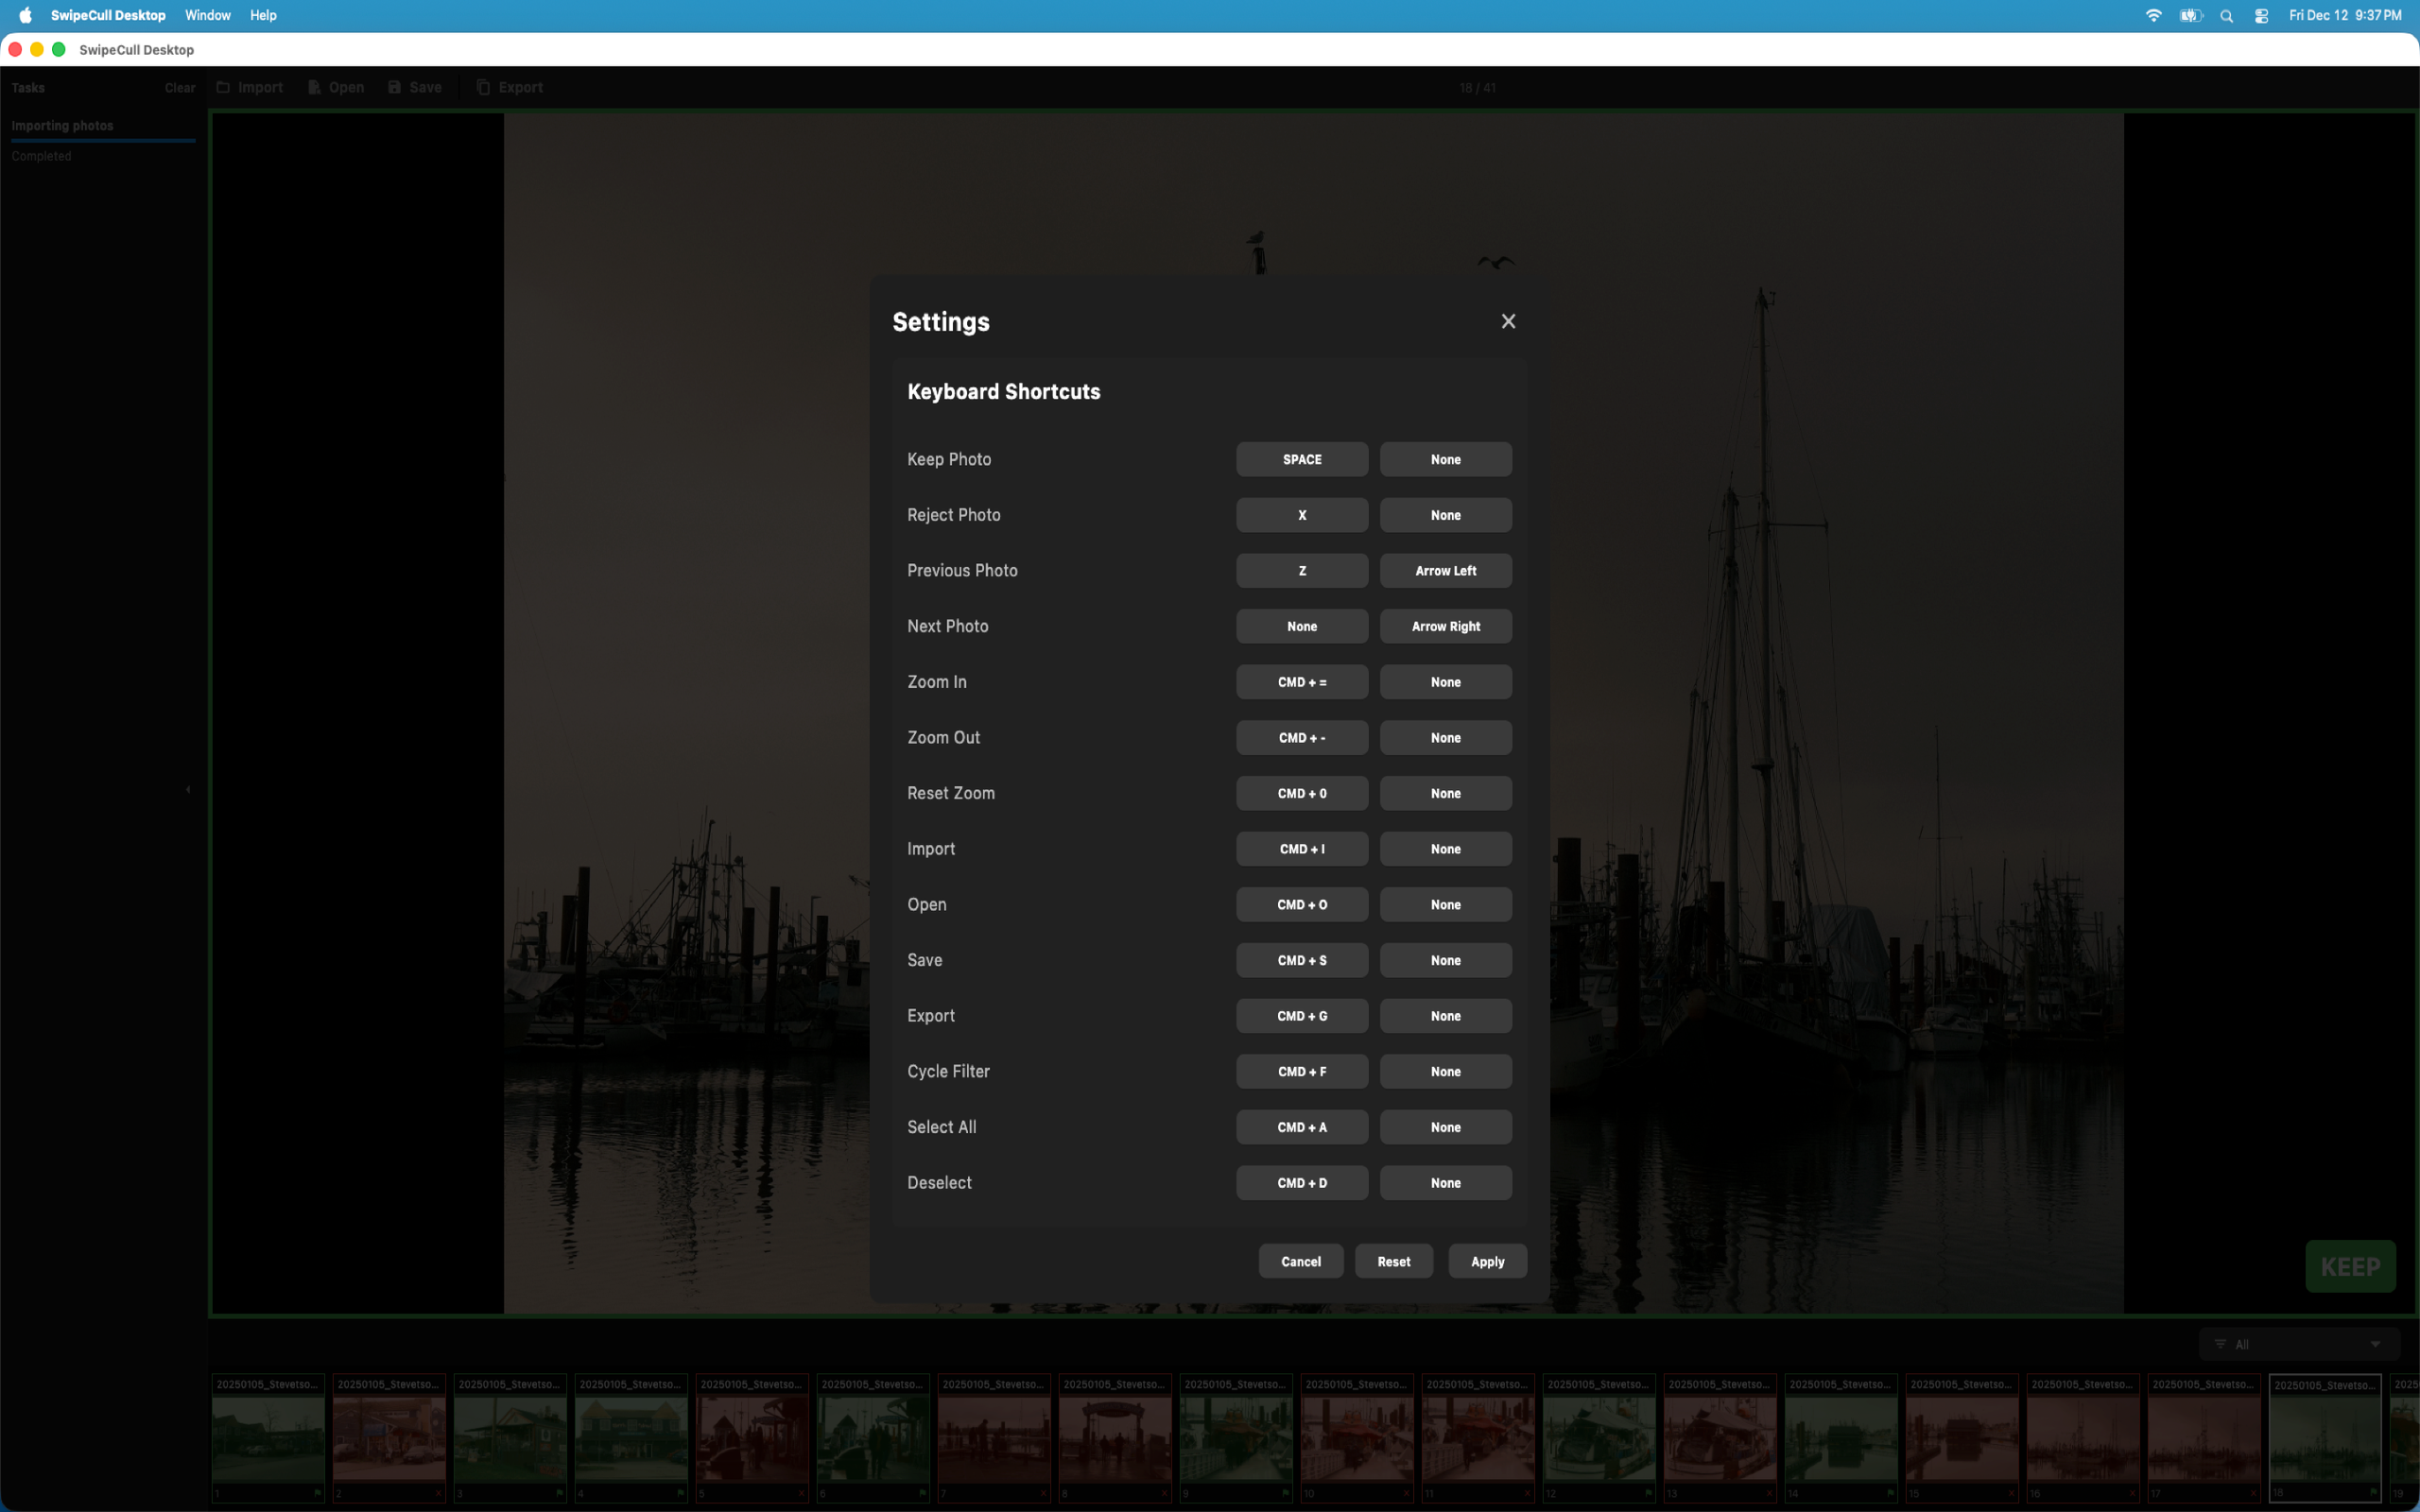Open the Help menu
This screenshot has height=1512, width=2420.
(263, 15)
